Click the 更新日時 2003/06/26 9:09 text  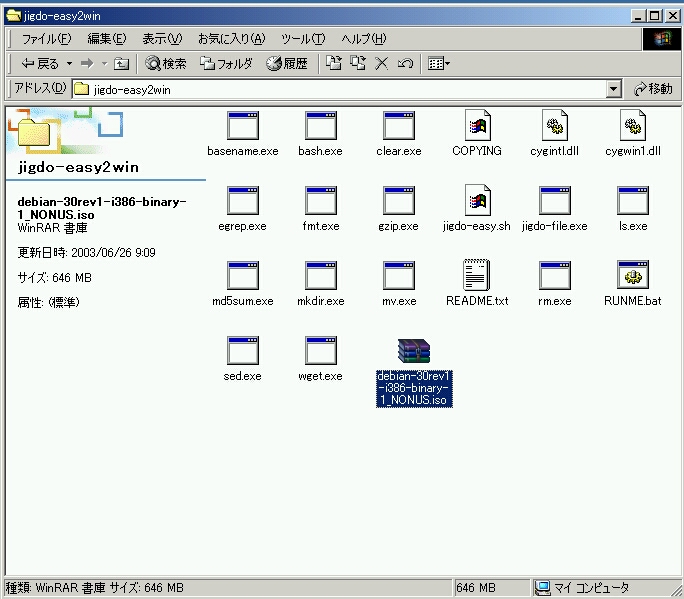[86, 253]
